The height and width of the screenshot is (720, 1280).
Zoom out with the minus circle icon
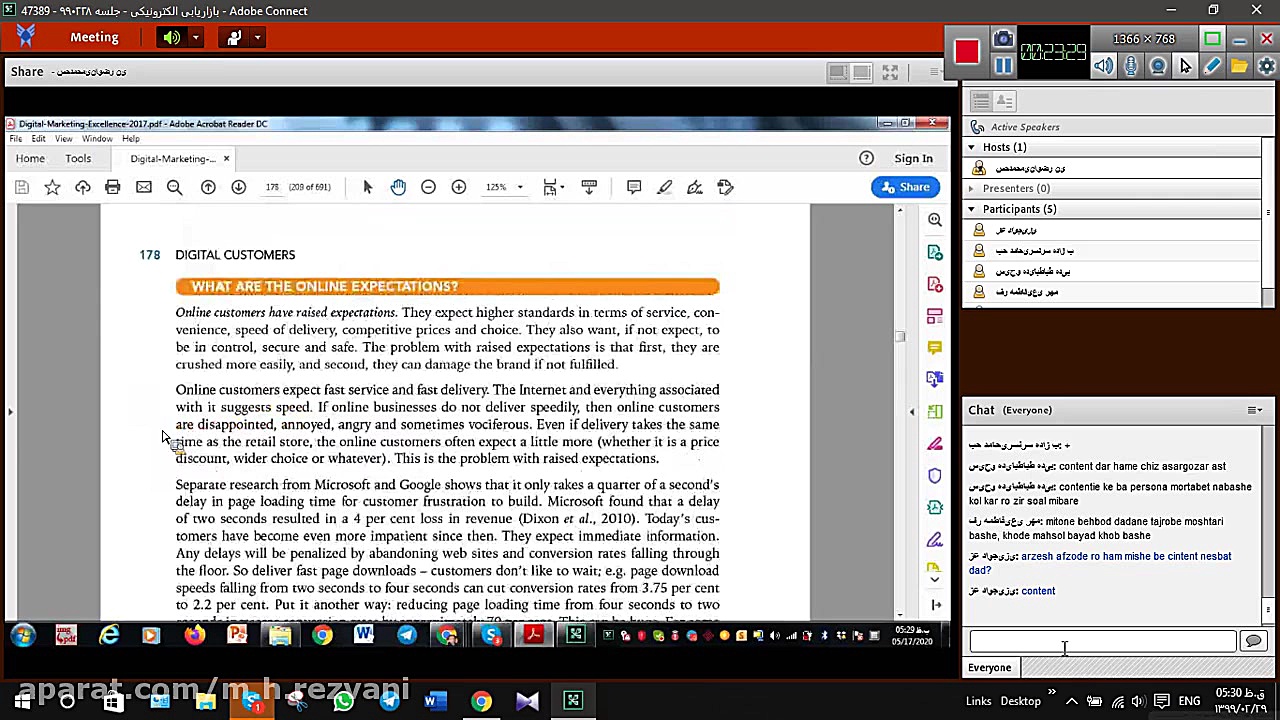(428, 187)
